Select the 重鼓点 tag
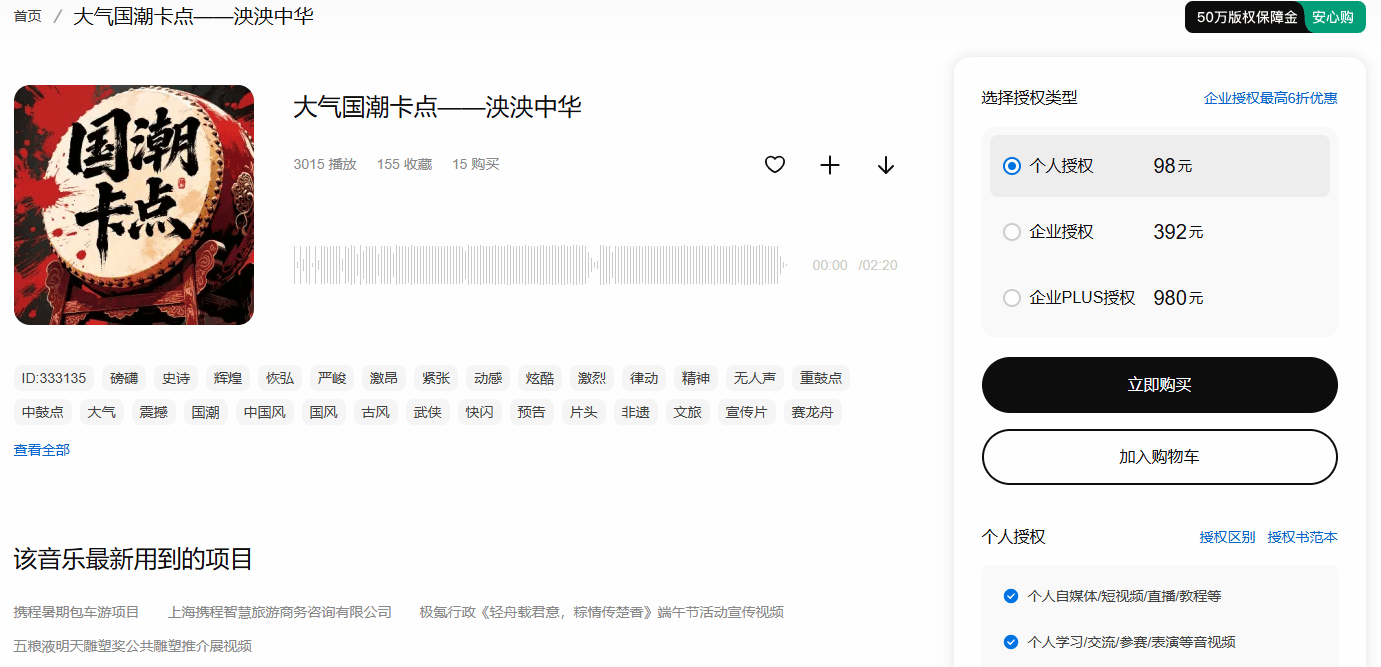Image resolution: width=1381 pixels, height=667 pixels. click(821, 378)
